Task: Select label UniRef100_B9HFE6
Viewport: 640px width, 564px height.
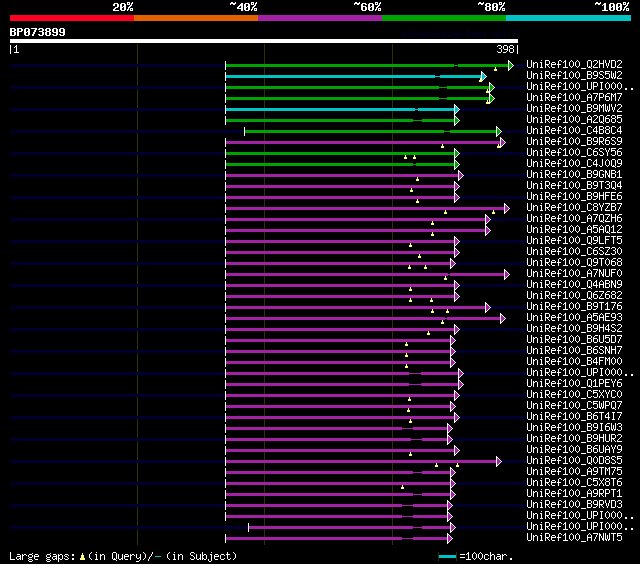Action: (x=574, y=196)
